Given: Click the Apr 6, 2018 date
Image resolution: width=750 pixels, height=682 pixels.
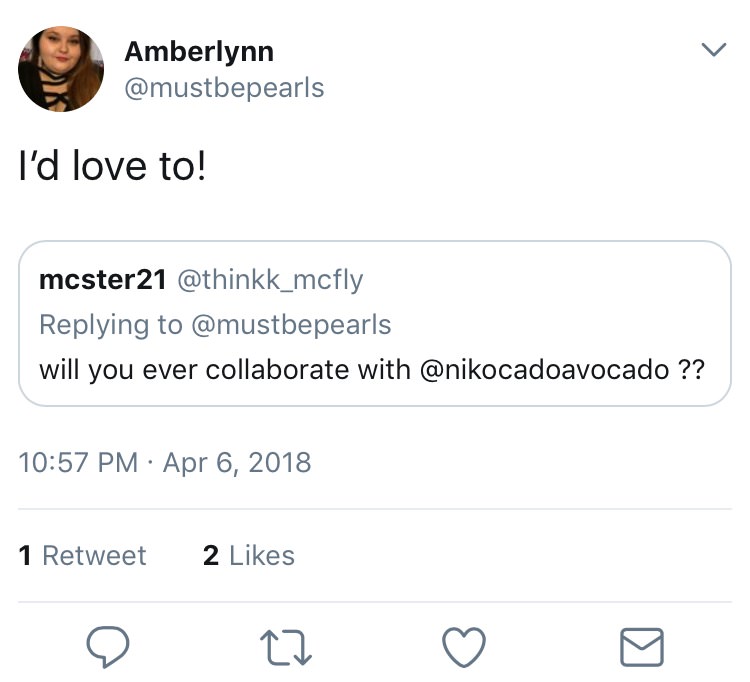Looking at the screenshot, I should tap(237, 463).
